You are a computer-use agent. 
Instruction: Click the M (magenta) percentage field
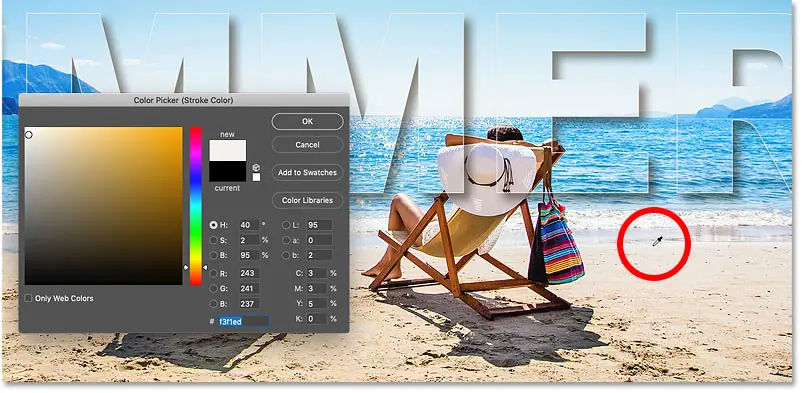(x=317, y=289)
